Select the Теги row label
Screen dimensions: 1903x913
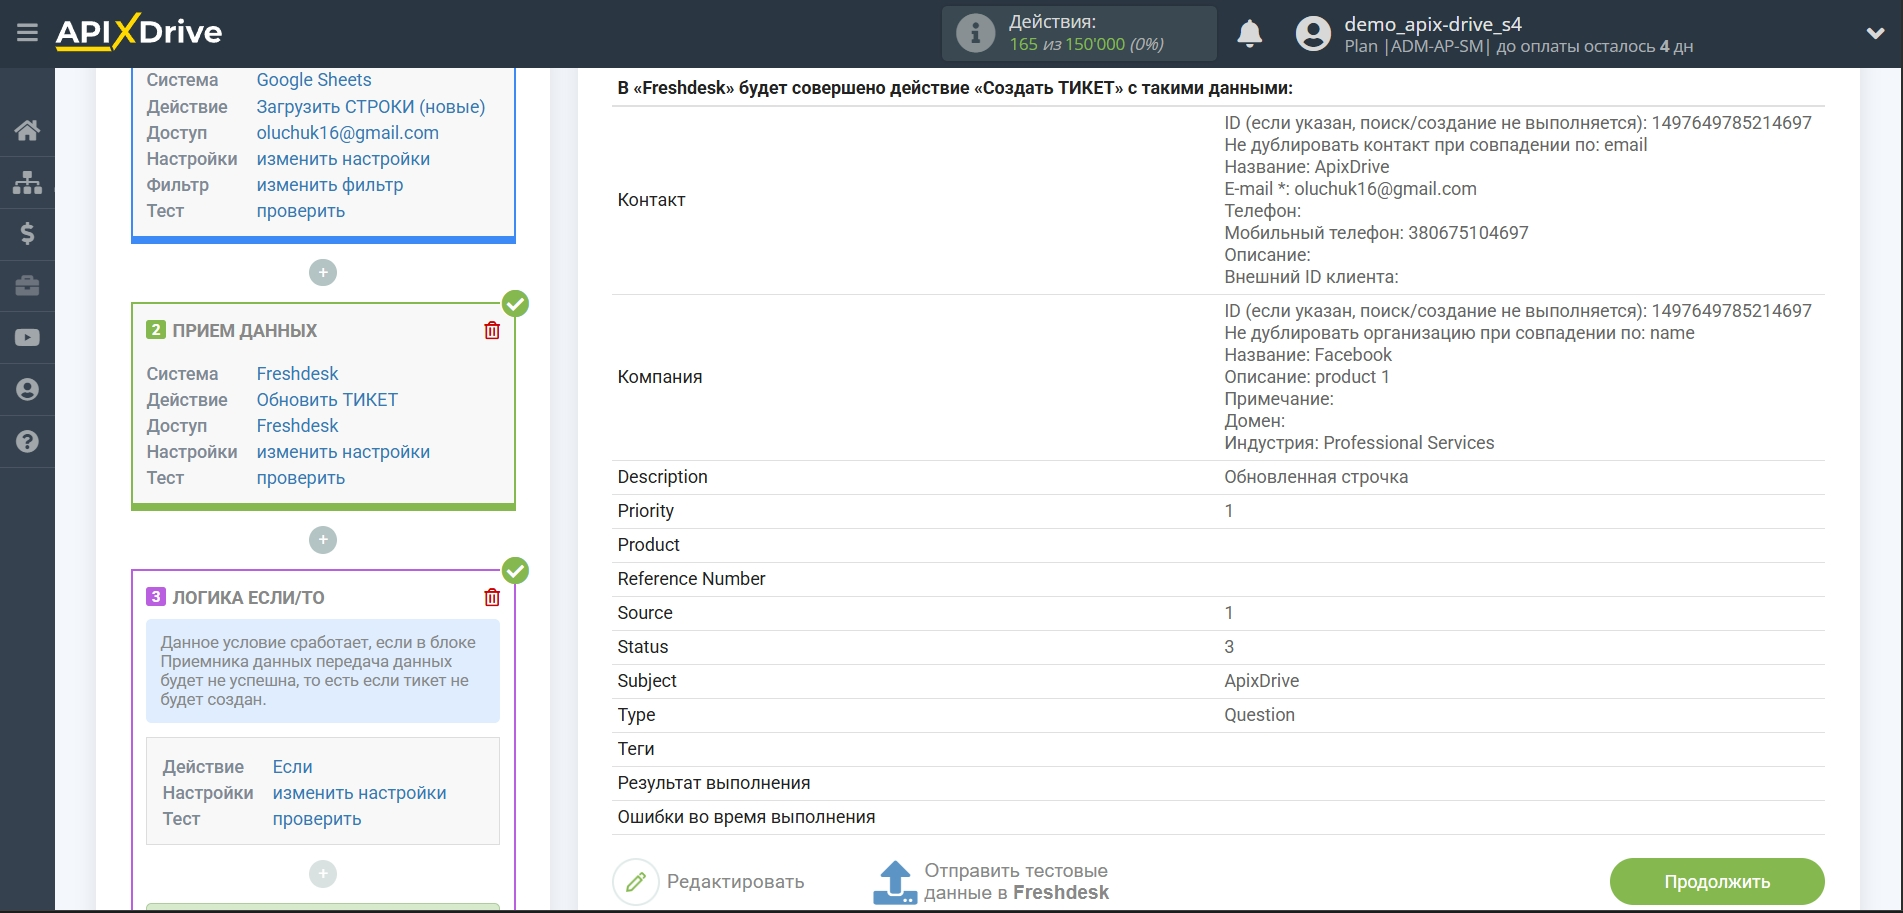[x=636, y=749]
